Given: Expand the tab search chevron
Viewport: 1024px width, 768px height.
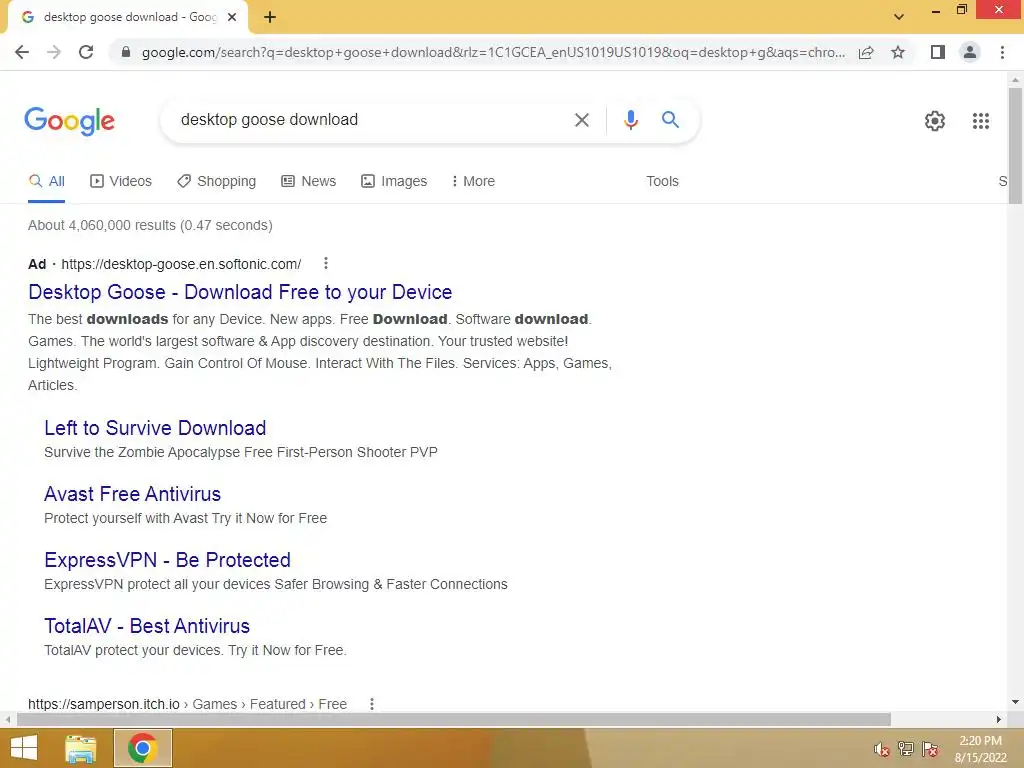Looking at the screenshot, I should tap(899, 17).
